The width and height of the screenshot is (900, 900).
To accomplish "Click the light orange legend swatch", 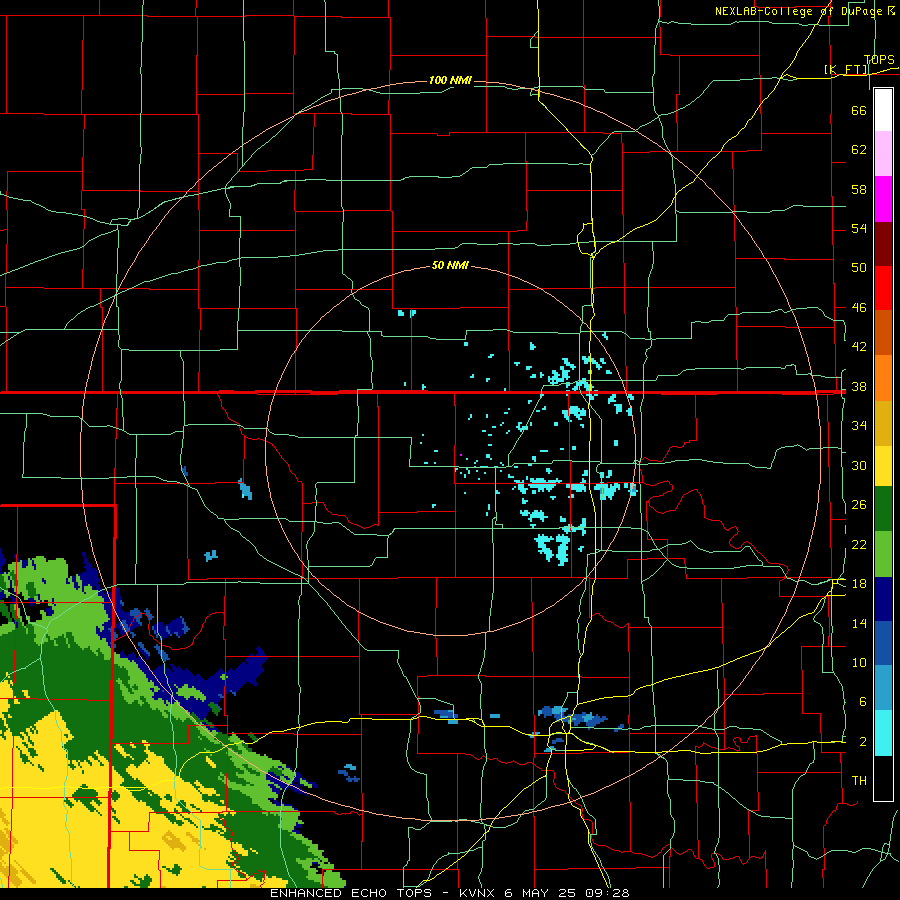I will point(883,378).
